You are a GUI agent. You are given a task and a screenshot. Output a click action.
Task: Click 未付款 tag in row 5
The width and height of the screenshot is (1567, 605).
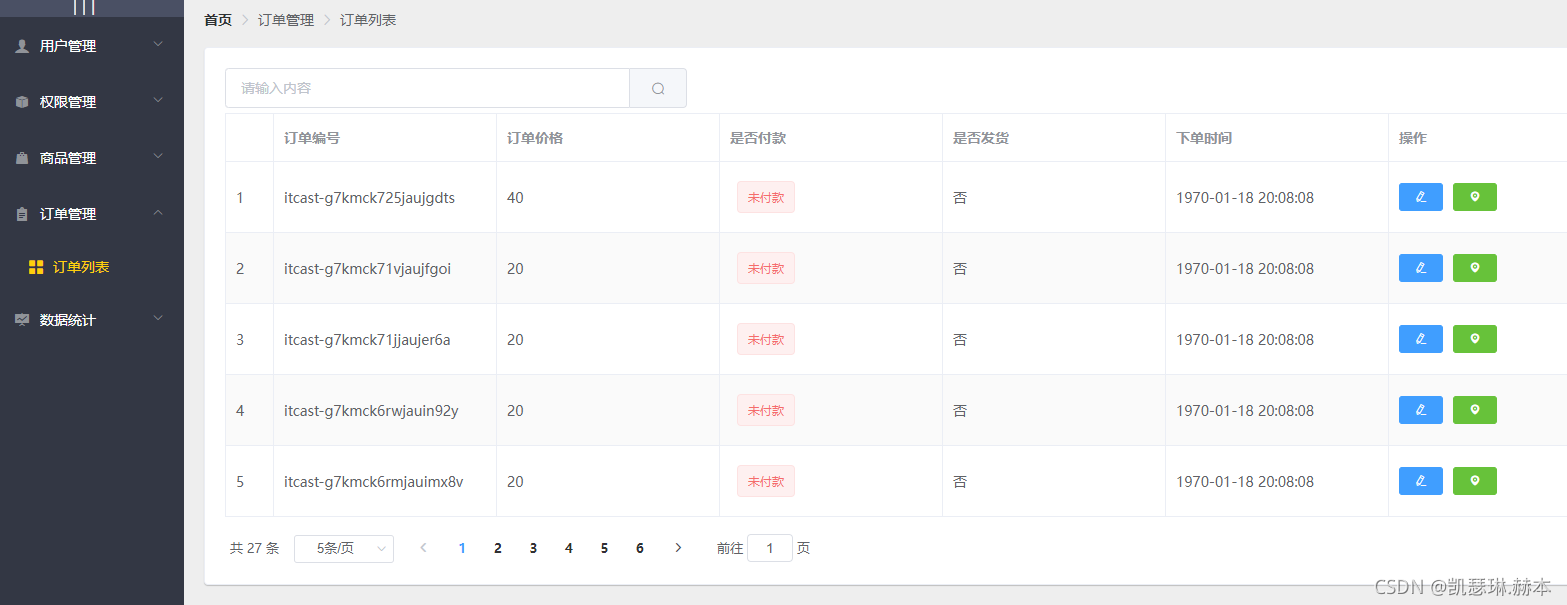click(766, 481)
